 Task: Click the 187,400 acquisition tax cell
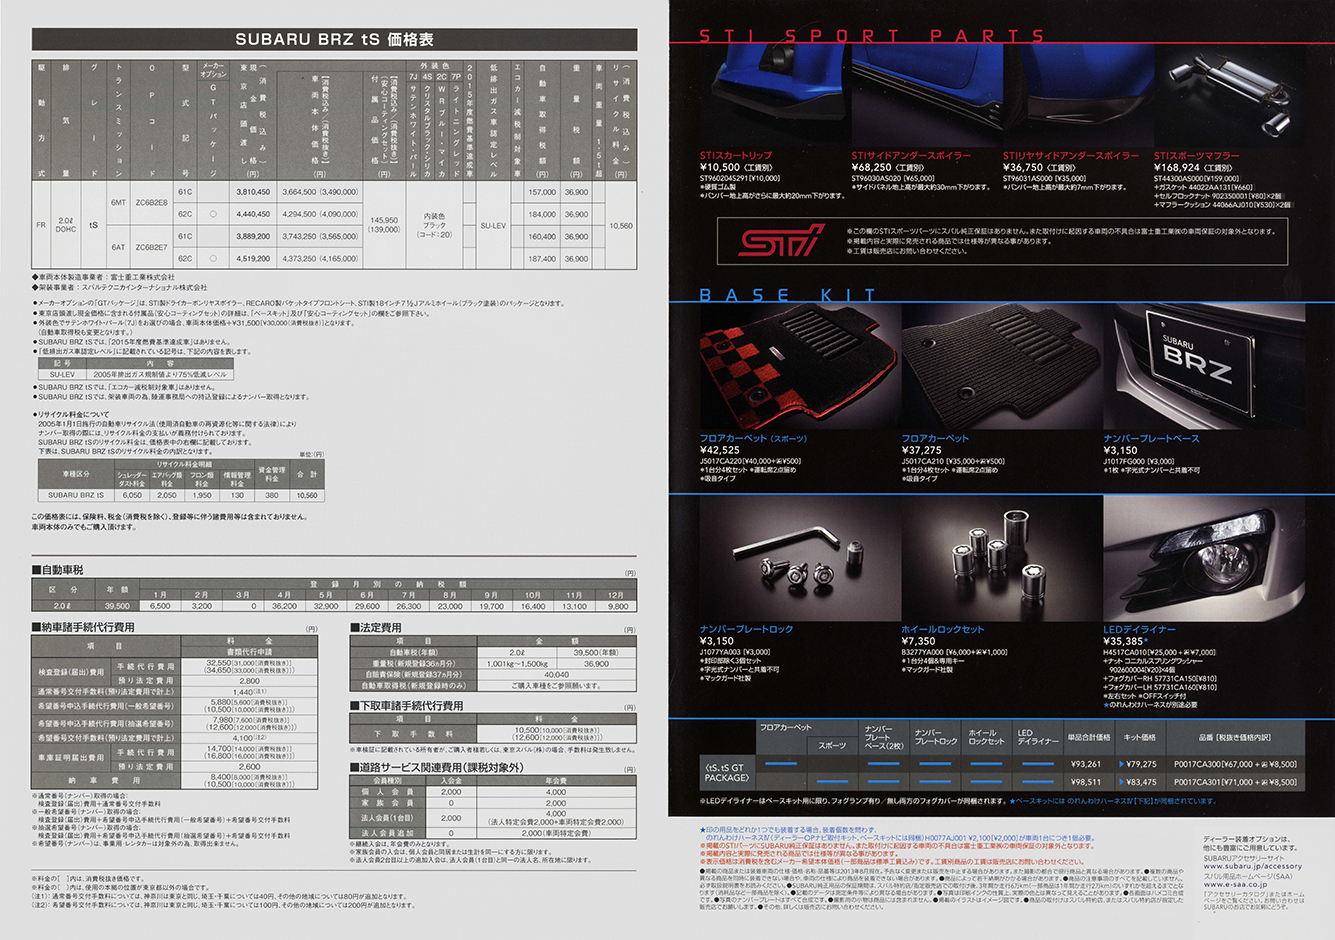542,258
